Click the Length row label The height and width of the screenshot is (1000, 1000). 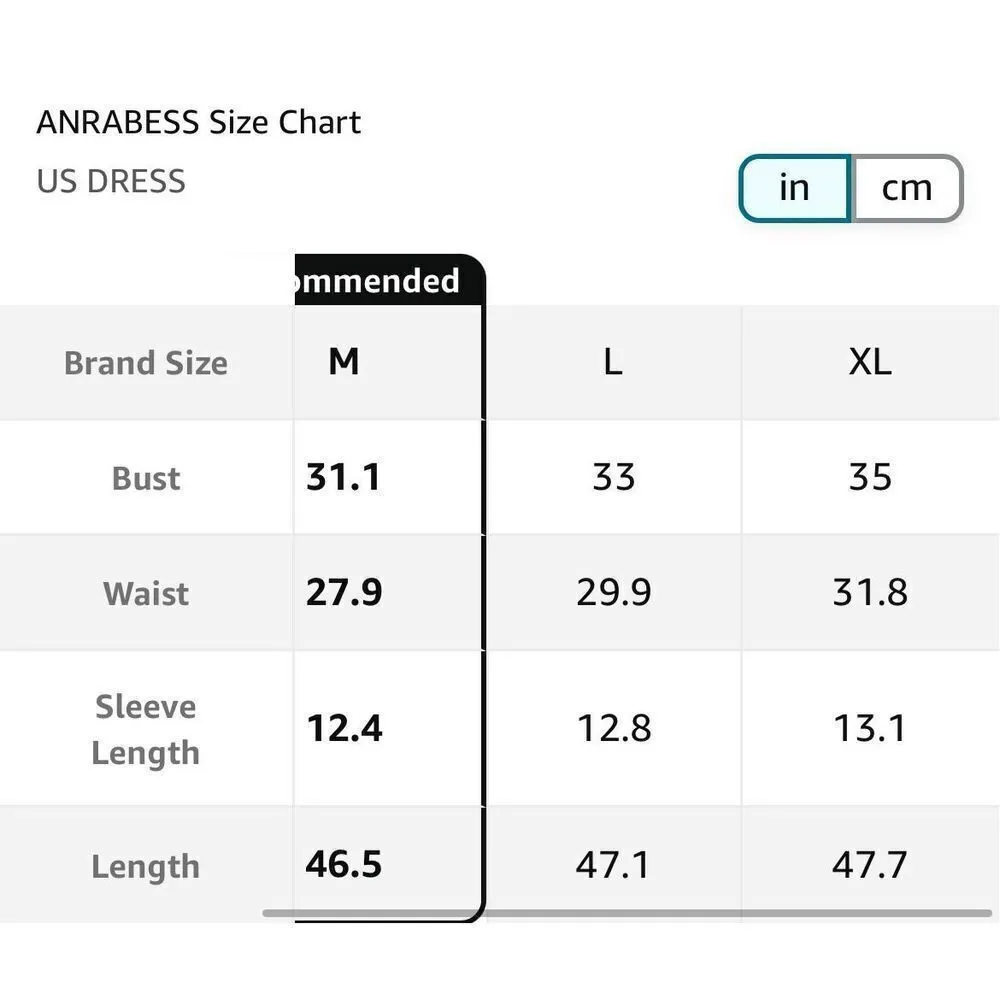[146, 865]
